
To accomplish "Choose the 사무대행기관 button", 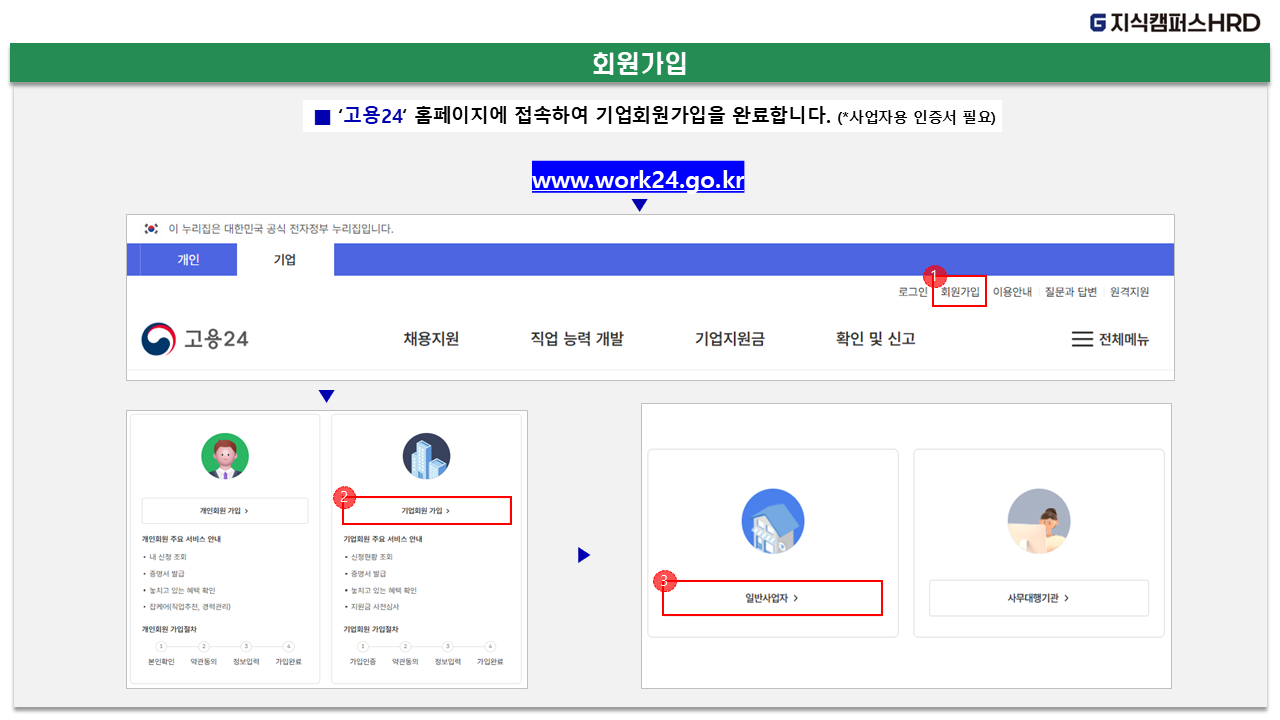I will (1039, 598).
